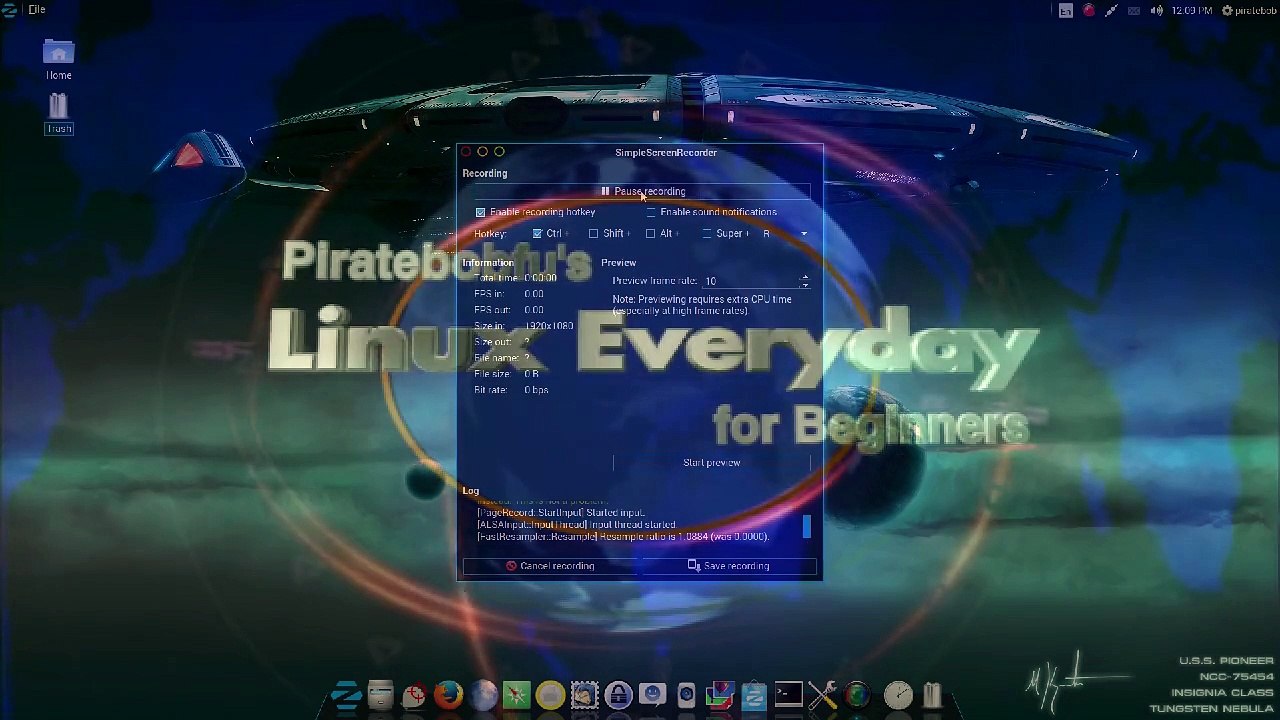Click the En keyboard layout indicator
The image size is (1280, 720).
click(x=1066, y=10)
